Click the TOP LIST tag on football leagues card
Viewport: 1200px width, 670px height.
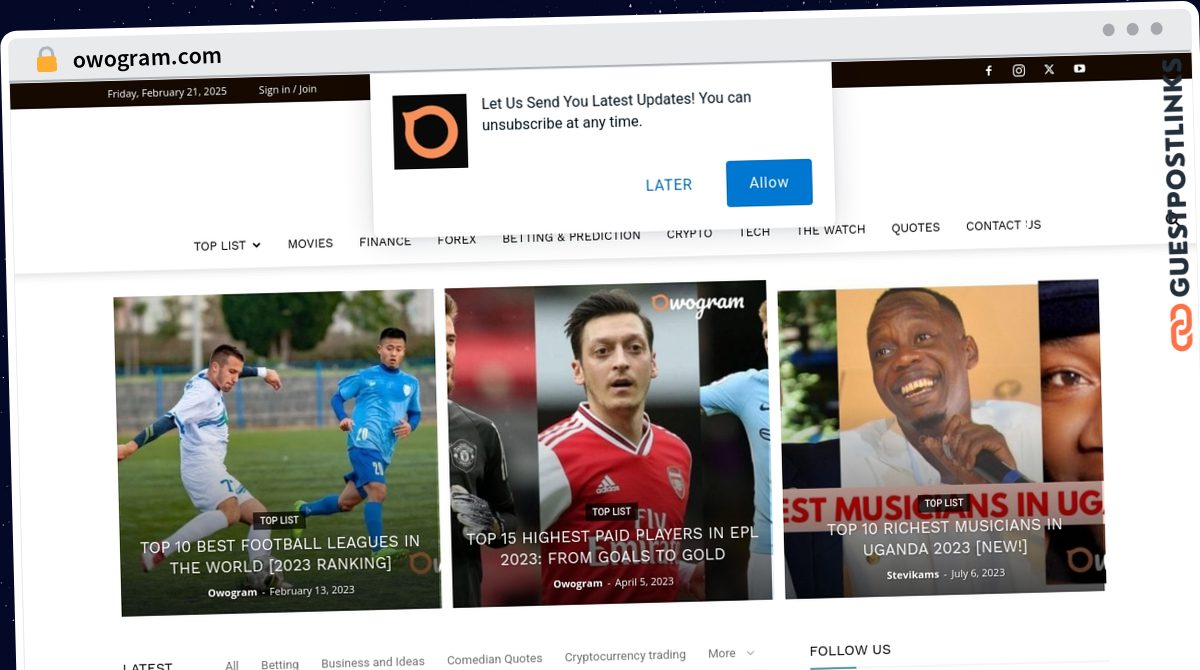279,520
